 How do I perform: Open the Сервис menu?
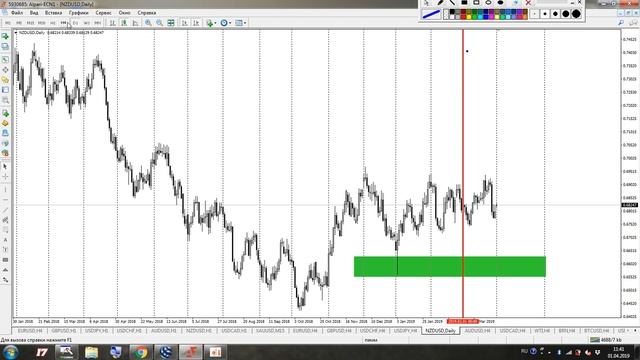tap(103, 13)
